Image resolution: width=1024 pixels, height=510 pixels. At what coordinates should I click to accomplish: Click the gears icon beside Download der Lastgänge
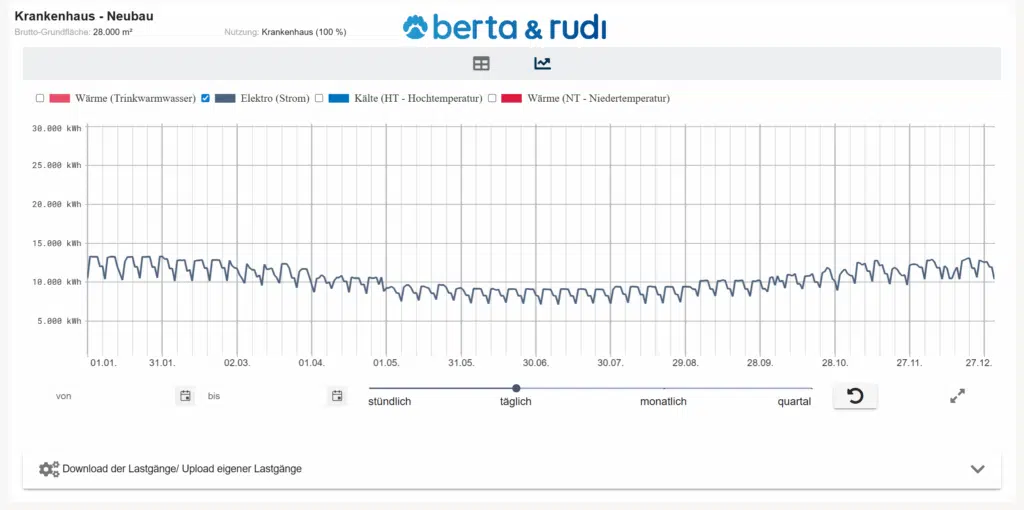click(48, 469)
